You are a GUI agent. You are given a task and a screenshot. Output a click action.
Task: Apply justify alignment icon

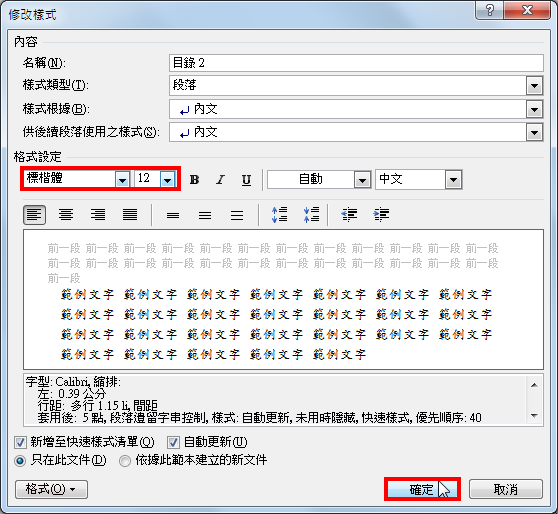click(130, 215)
